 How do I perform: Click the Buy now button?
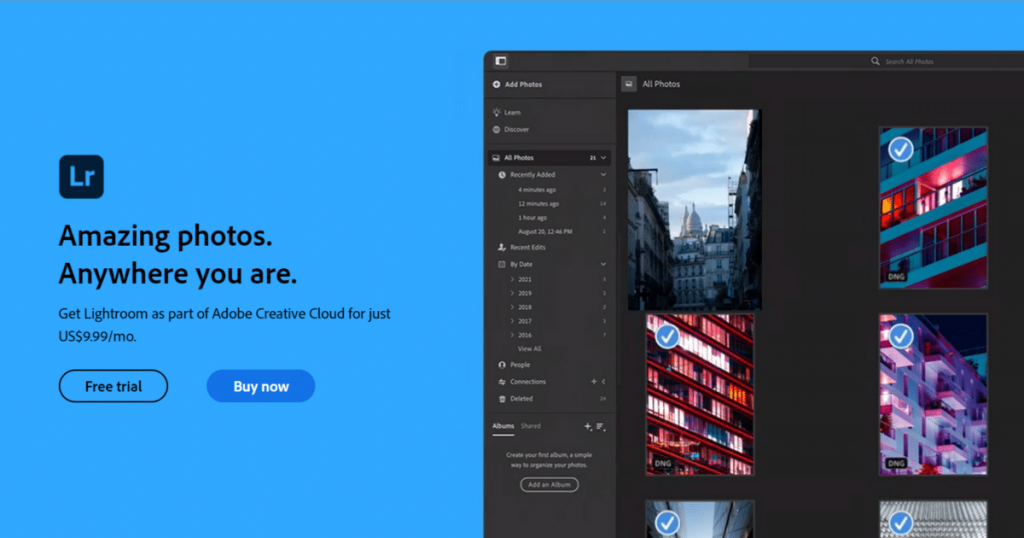pos(260,386)
